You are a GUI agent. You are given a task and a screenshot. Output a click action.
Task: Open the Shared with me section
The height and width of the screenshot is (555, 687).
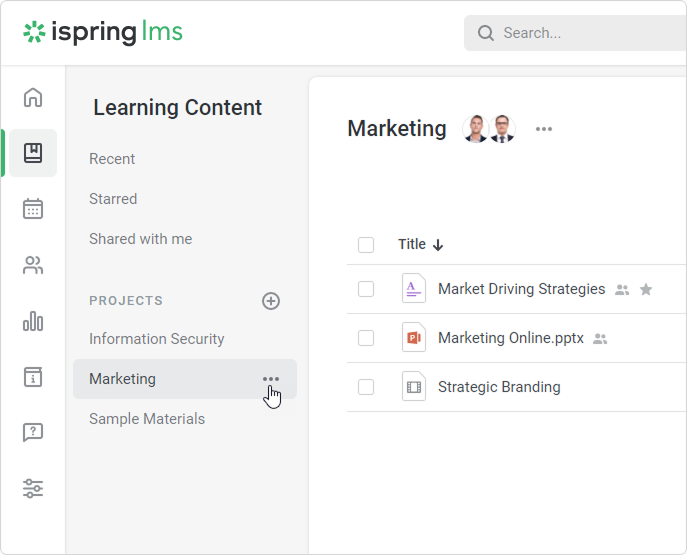point(140,239)
